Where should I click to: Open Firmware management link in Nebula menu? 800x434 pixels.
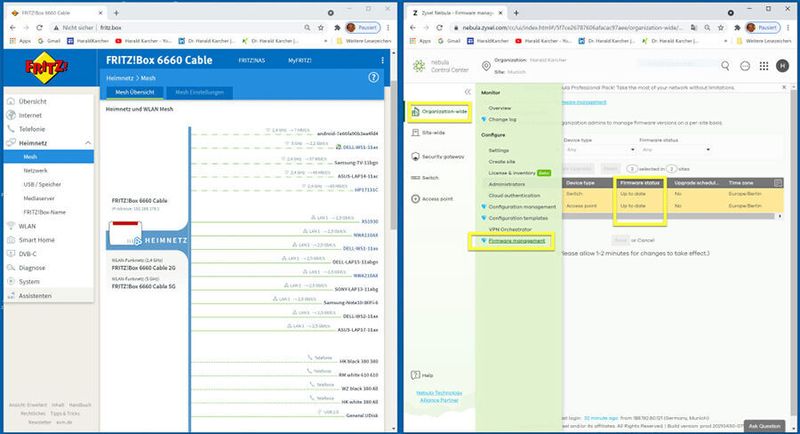(x=516, y=241)
